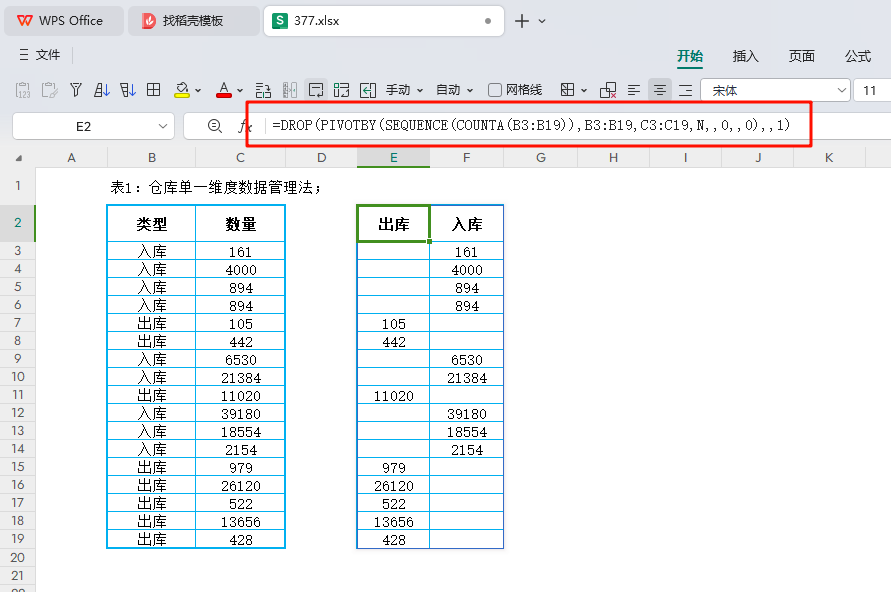The image size is (891, 592).
Task: Switch to the 页面 tab
Action: tap(802, 56)
